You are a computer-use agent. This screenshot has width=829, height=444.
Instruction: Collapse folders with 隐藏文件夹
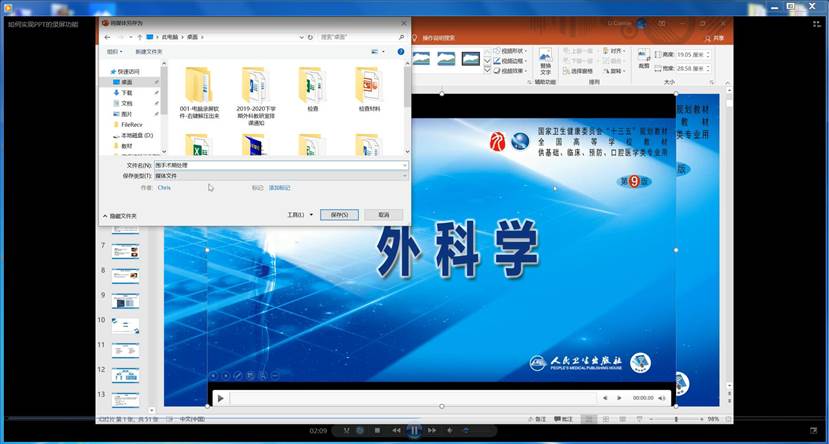[119, 216]
